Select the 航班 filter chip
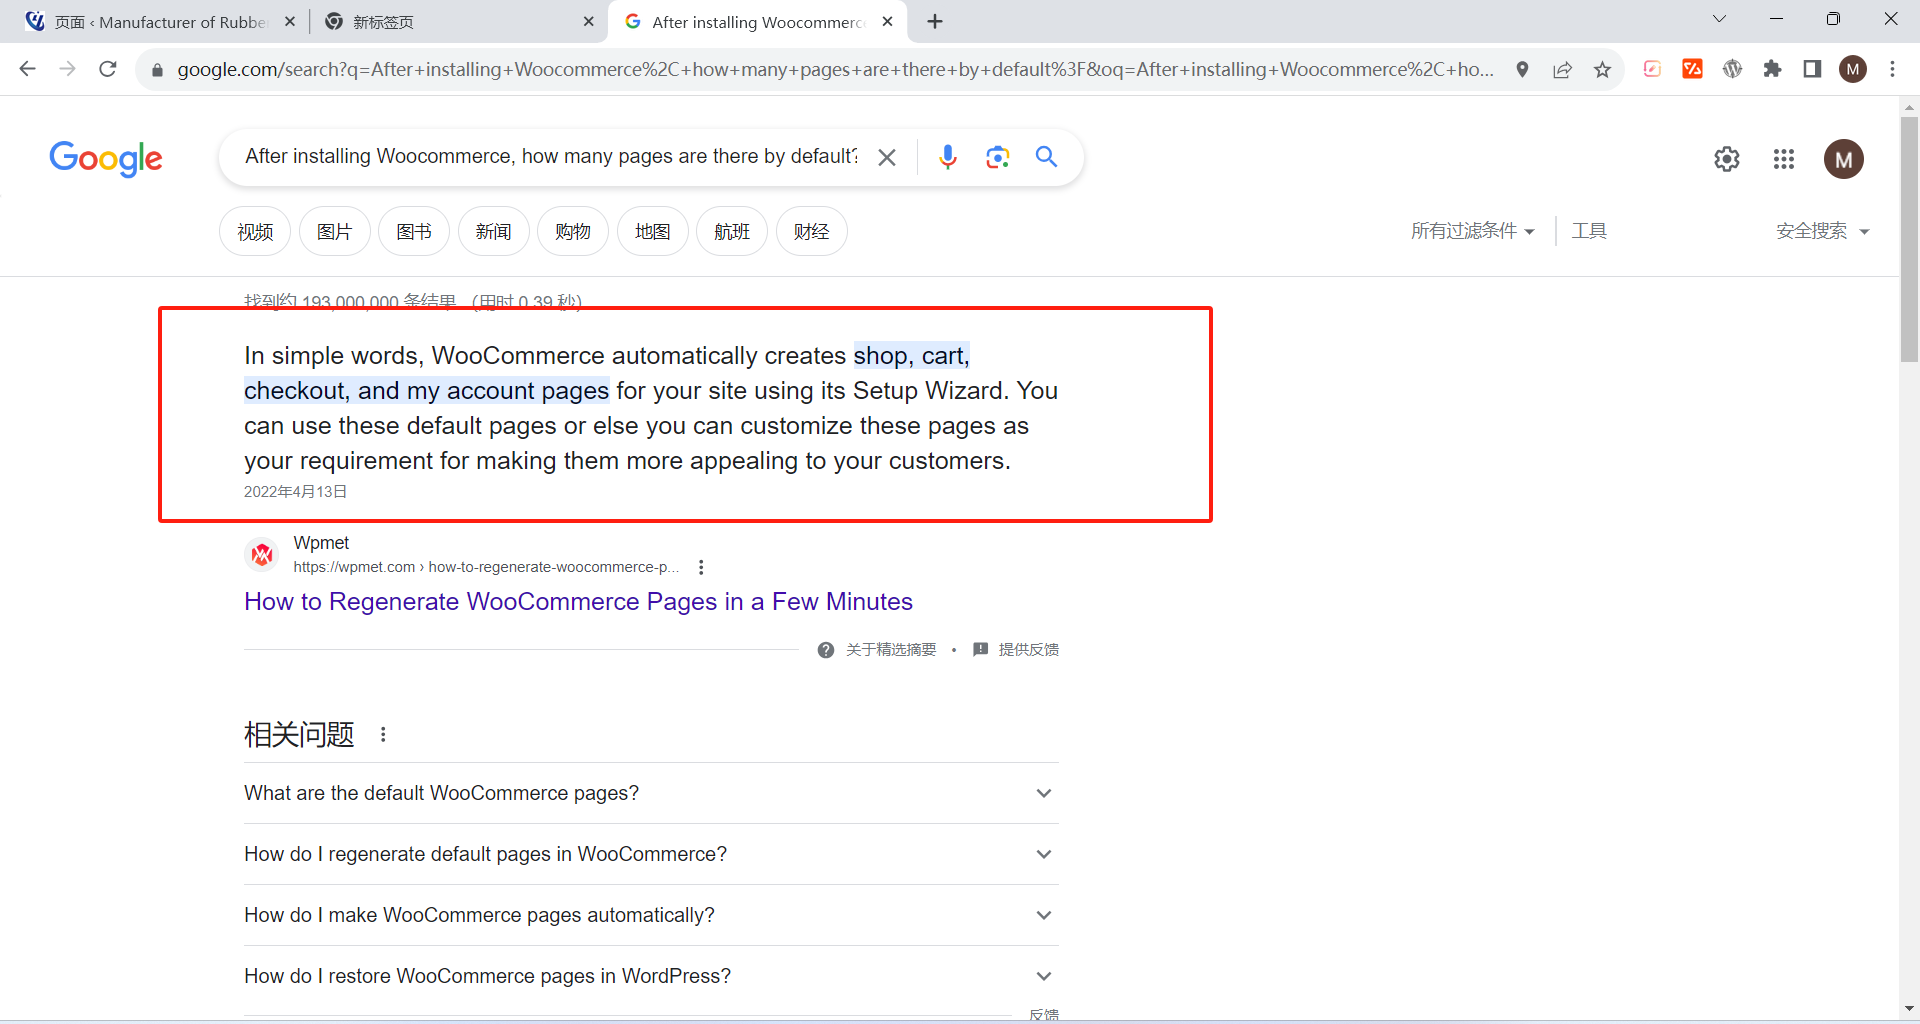The height and width of the screenshot is (1024, 1920). click(732, 232)
